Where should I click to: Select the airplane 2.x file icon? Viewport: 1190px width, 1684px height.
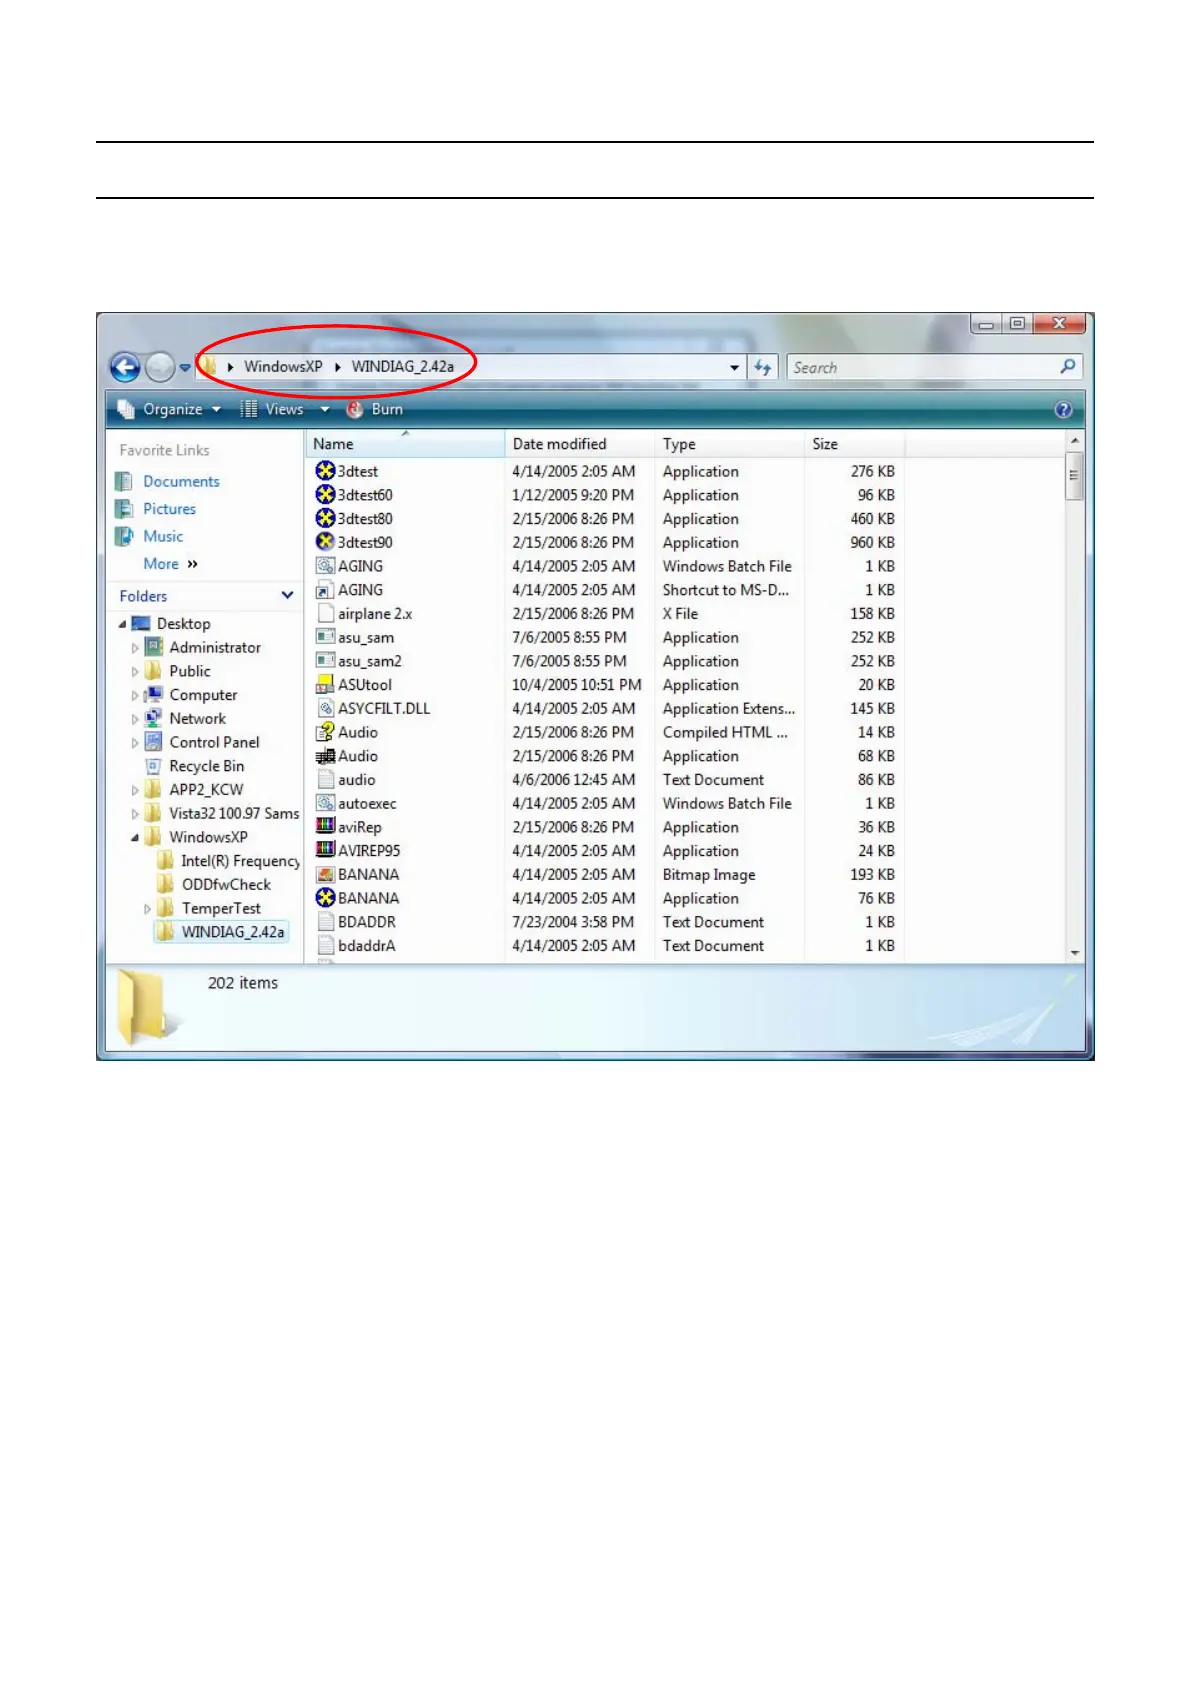pyautogui.click(x=325, y=614)
